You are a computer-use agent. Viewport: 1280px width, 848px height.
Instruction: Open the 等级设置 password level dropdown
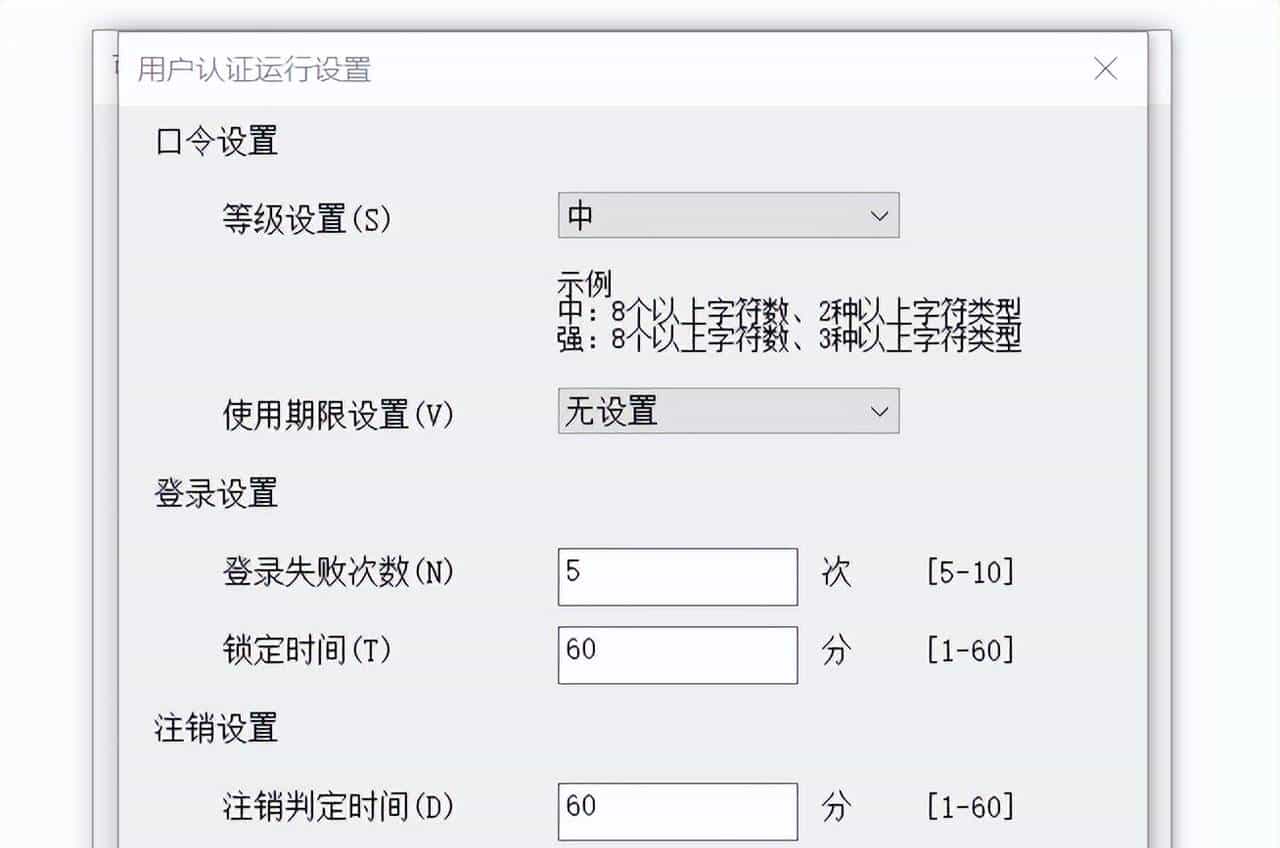click(727, 214)
